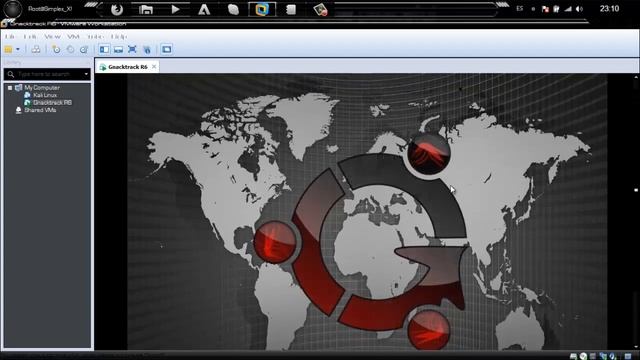The width and height of the screenshot is (640, 360).
Task: Open the volume tray icon
Action: 579,9
